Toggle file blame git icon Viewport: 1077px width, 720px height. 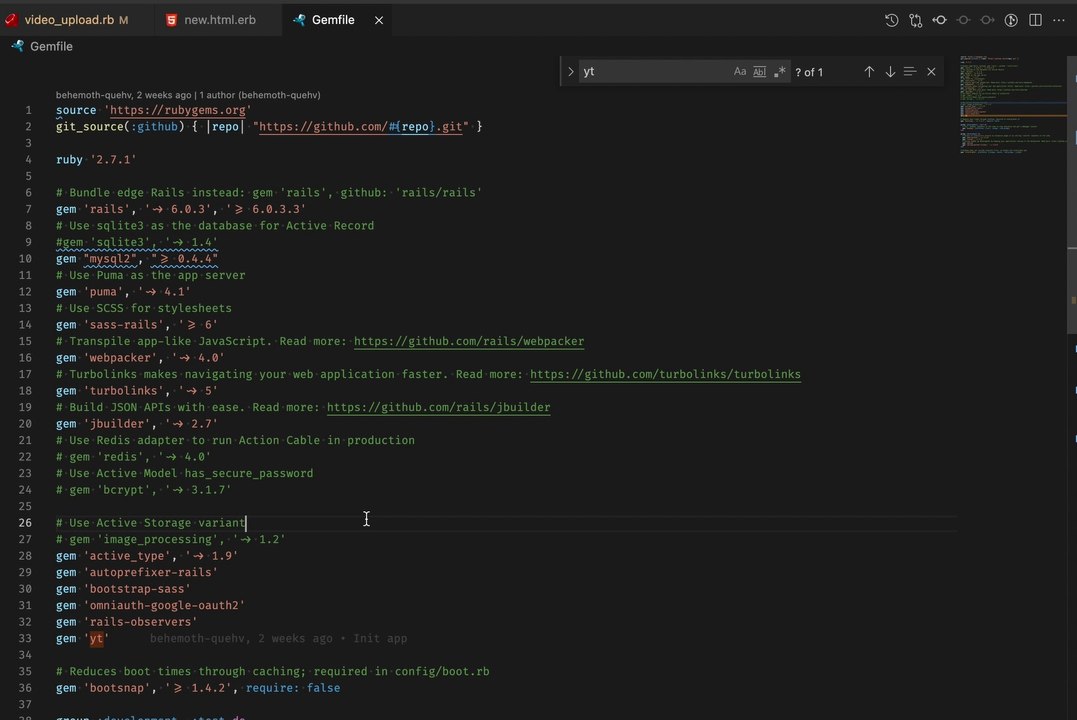[x=1011, y=20]
